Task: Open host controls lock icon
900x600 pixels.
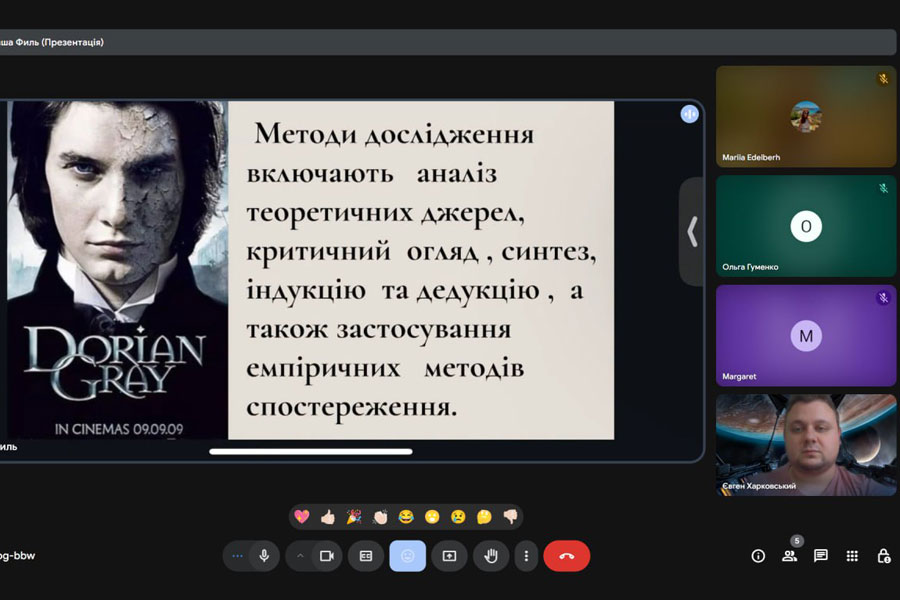Action: point(884,556)
